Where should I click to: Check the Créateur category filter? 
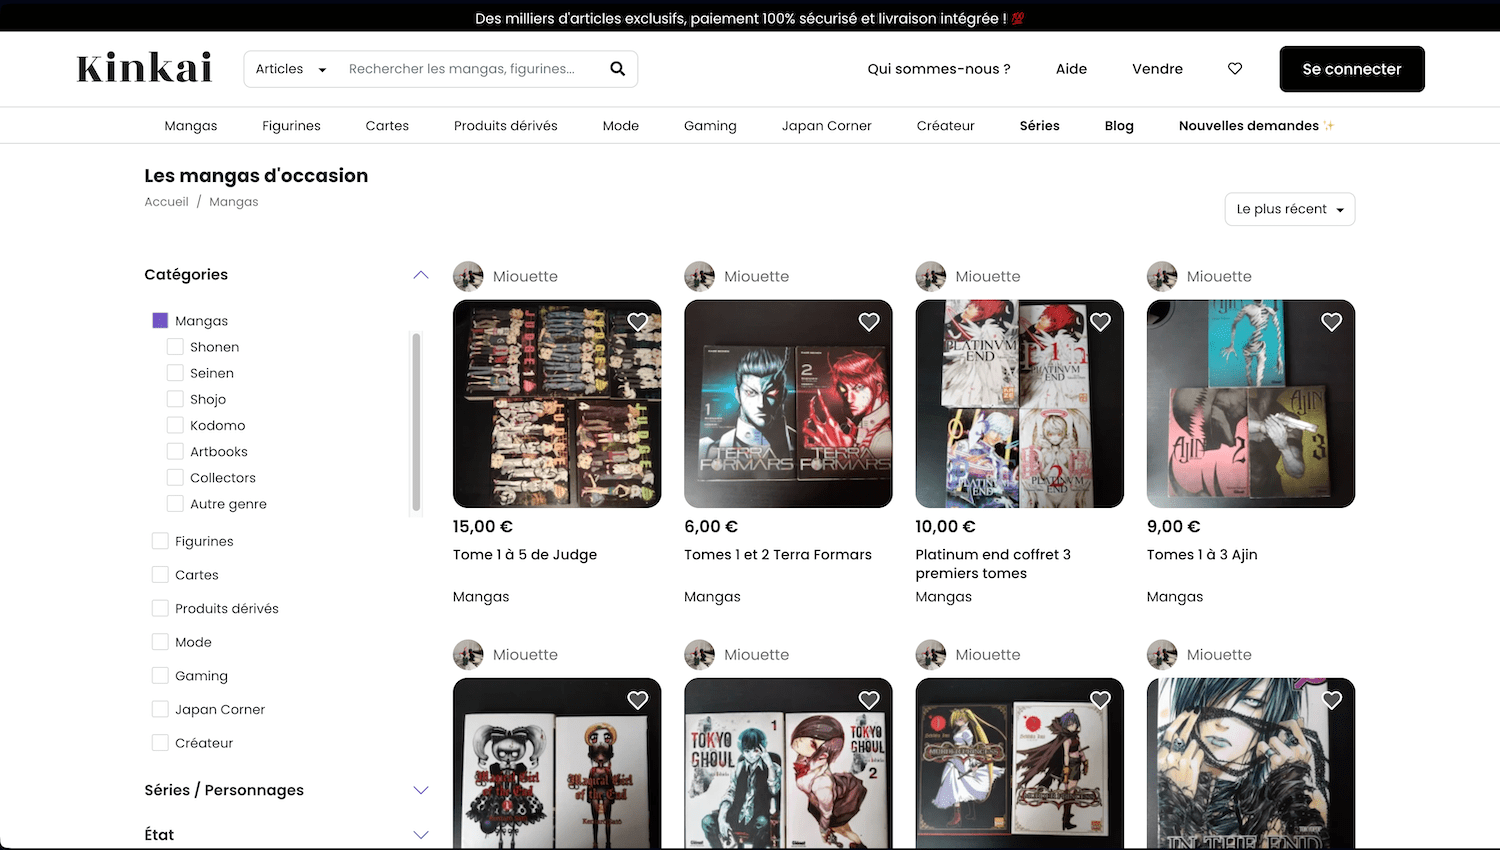pos(160,743)
